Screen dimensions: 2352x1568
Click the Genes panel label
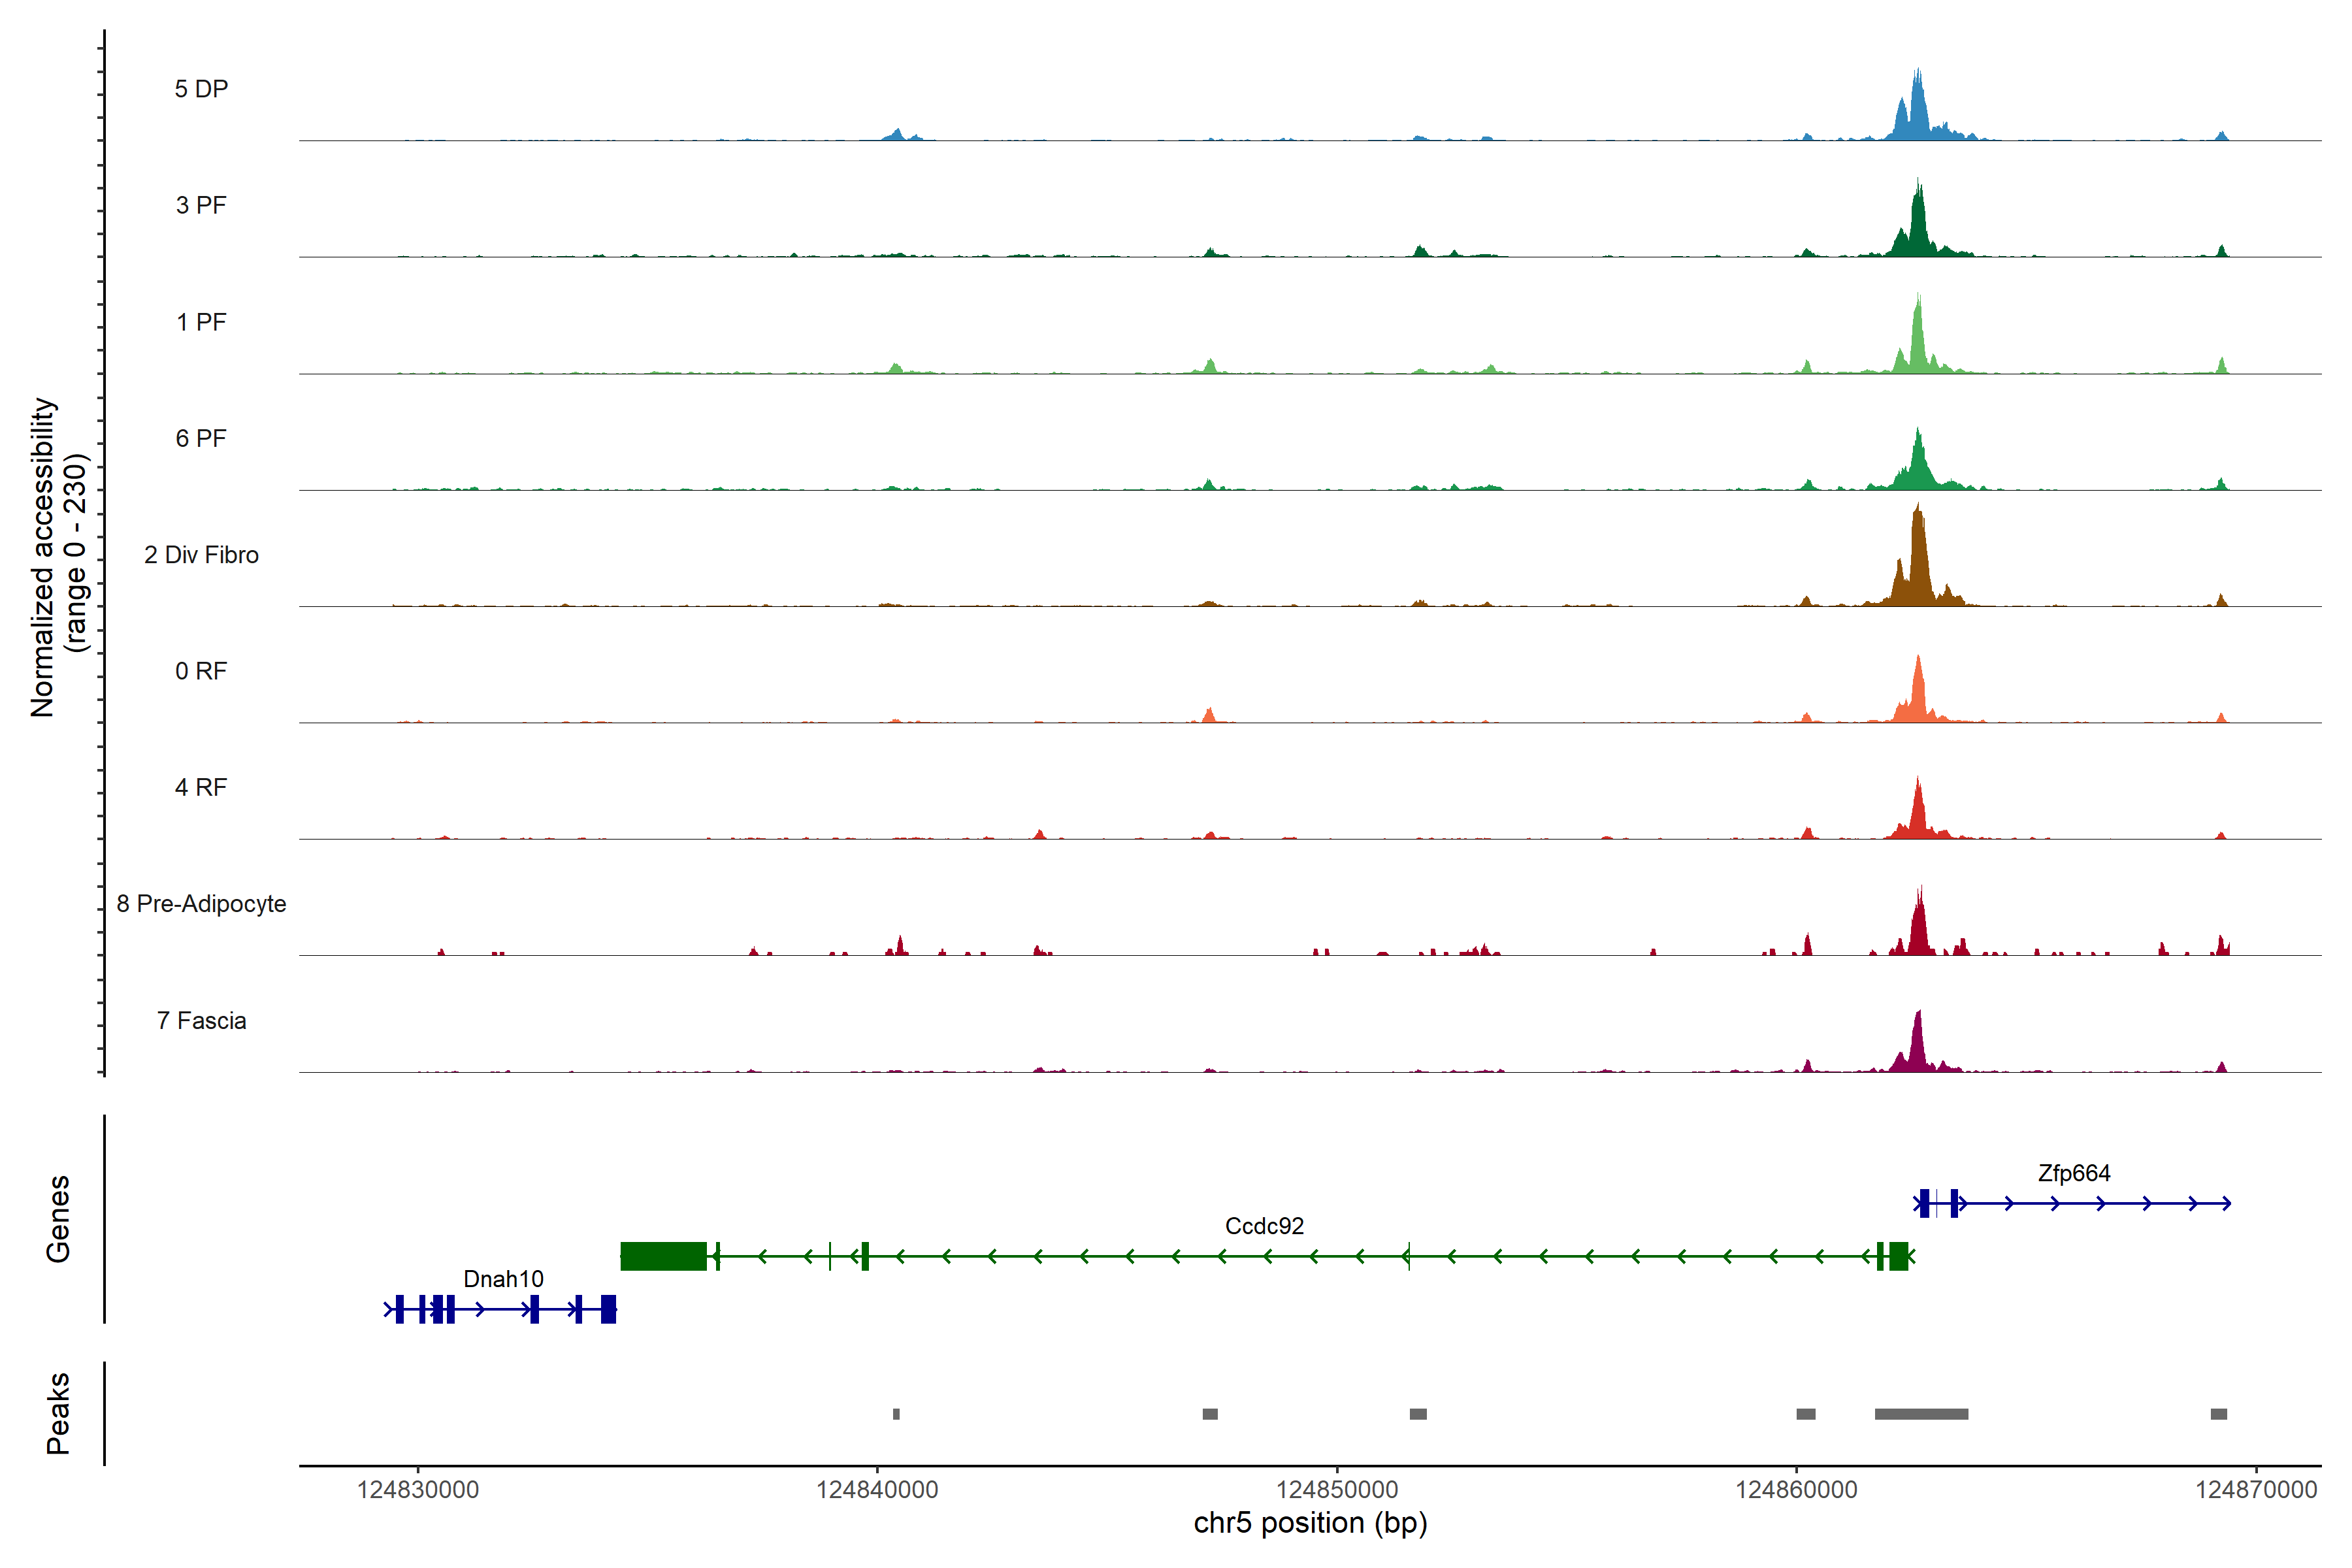coord(58,1219)
